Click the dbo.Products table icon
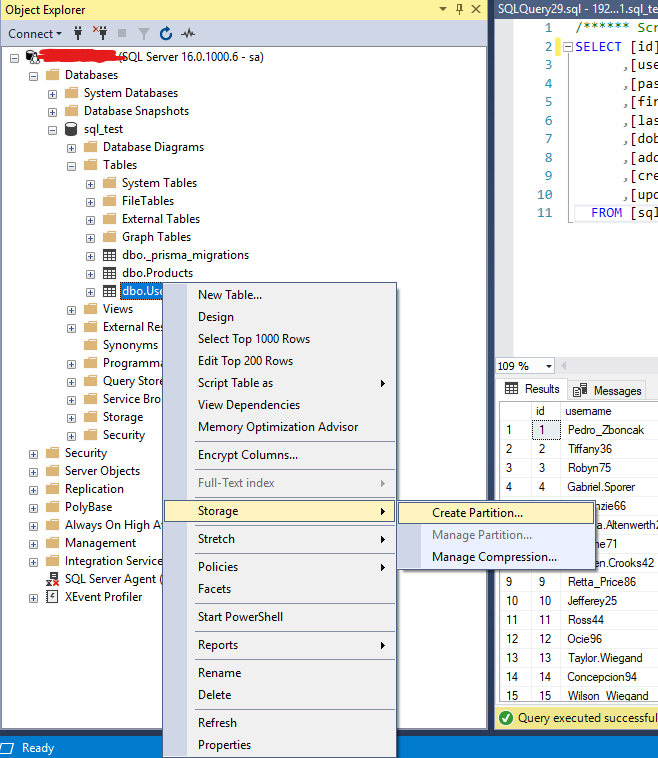Image resolution: width=658 pixels, height=758 pixels. (110, 273)
